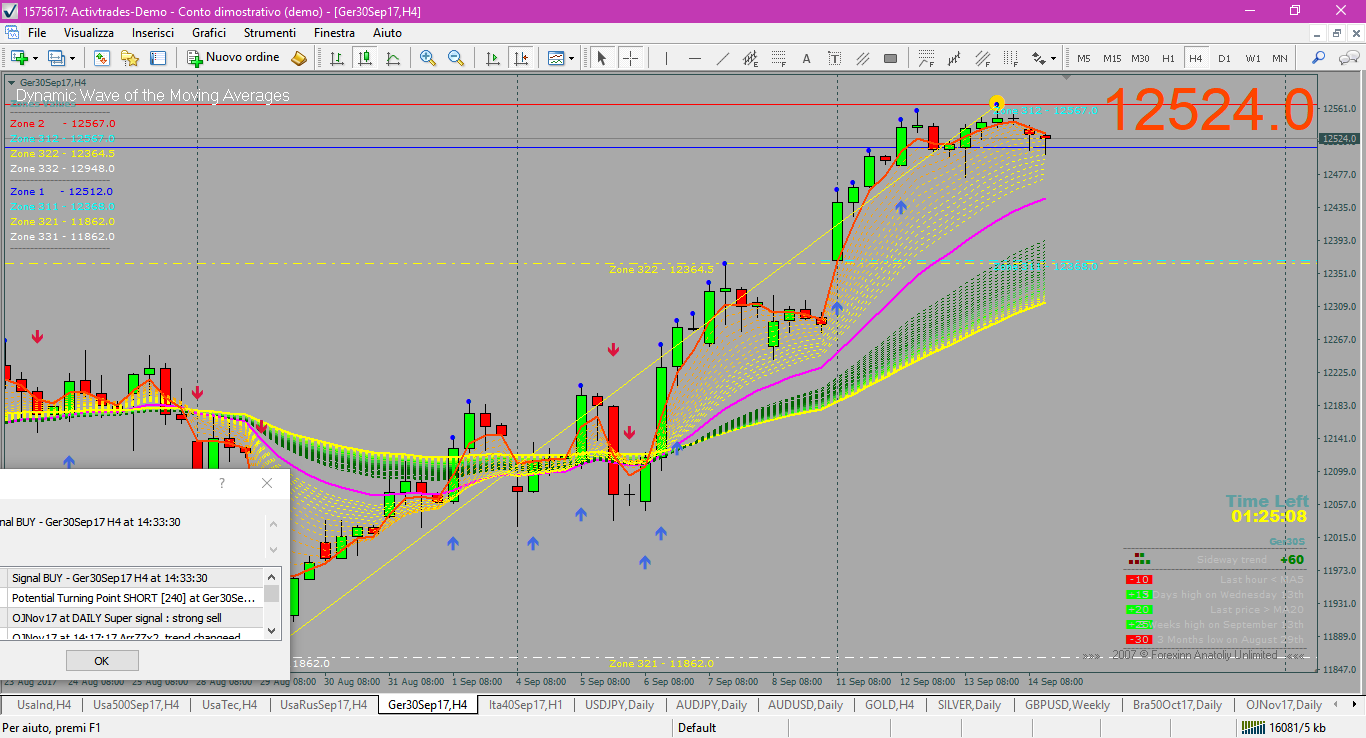Switch to the Usa500Sep17,H4 chart tab
This screenshot has width=1366, height=738.
click(x=136, y=705)
